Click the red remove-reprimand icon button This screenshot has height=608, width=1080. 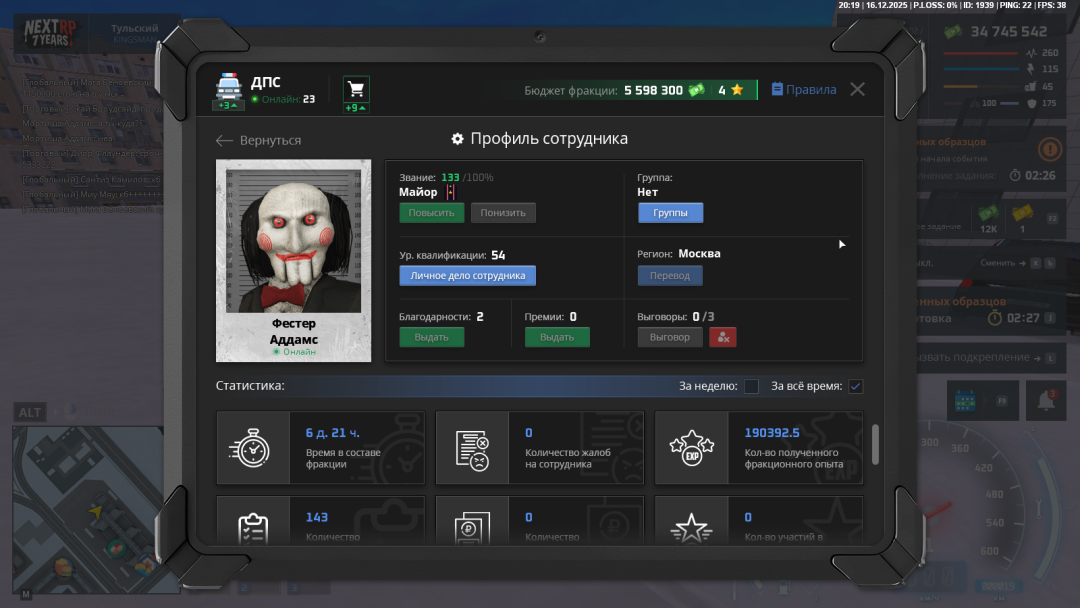coord(722,337)
